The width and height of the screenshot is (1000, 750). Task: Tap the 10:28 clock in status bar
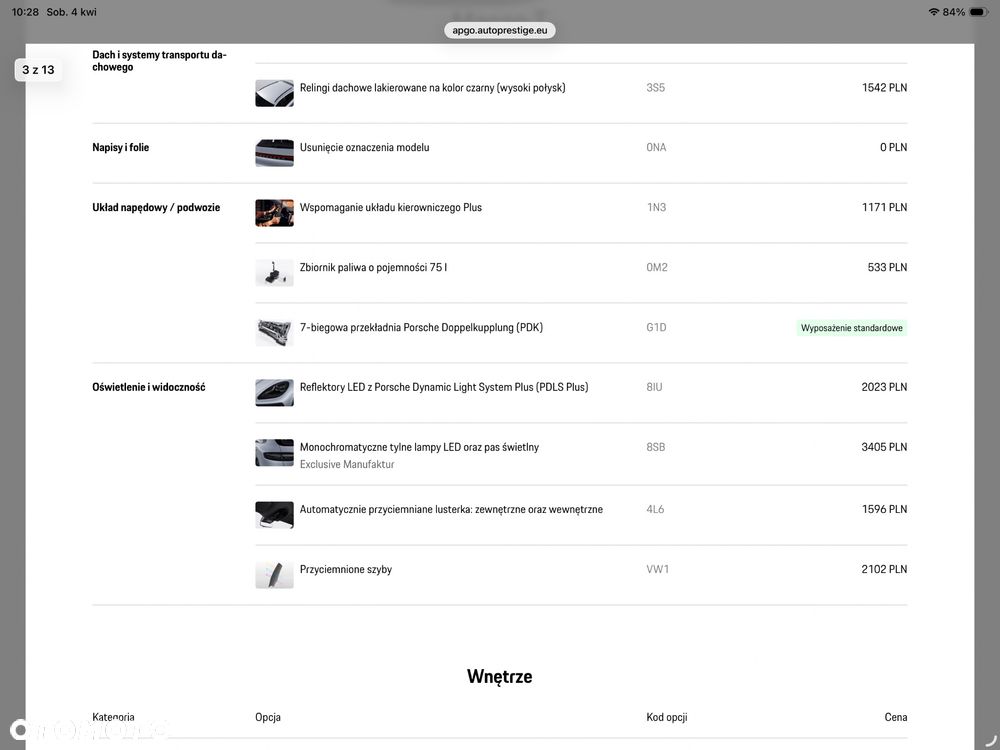point(25,11)
